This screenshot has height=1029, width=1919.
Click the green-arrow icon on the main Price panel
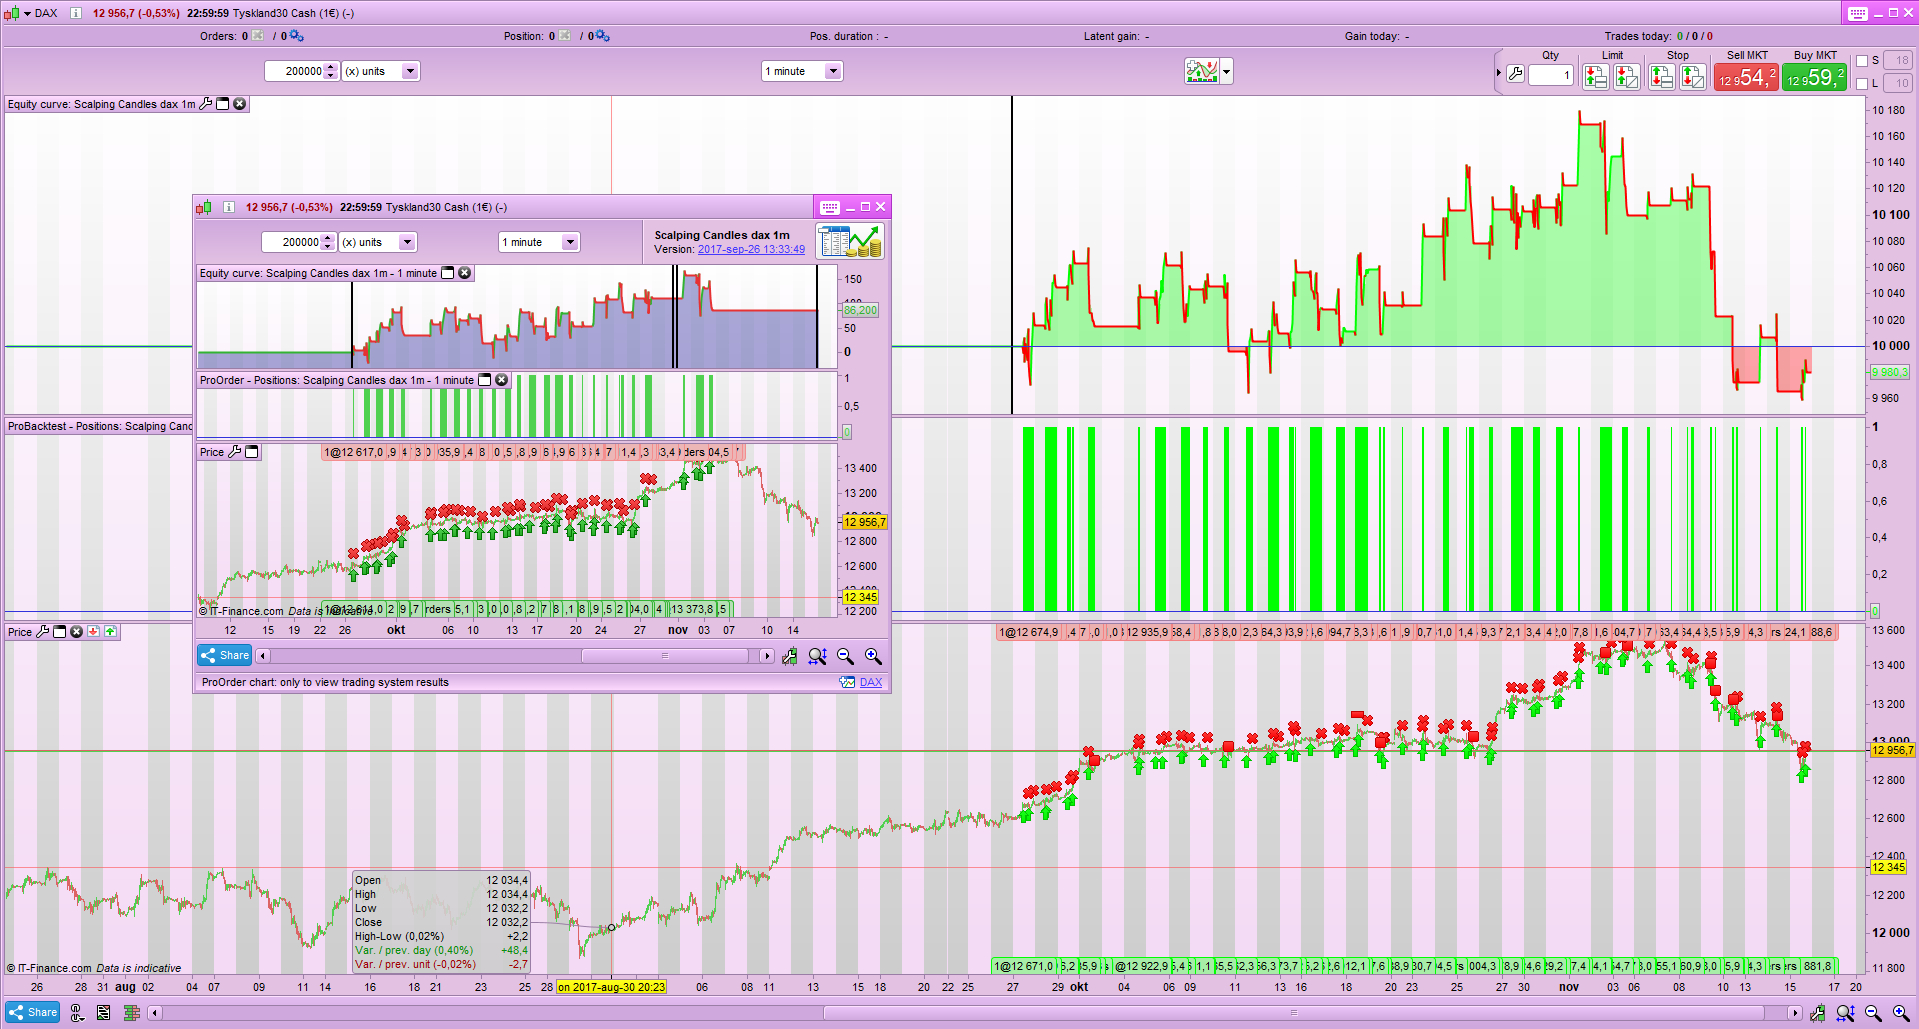[110, 632]
